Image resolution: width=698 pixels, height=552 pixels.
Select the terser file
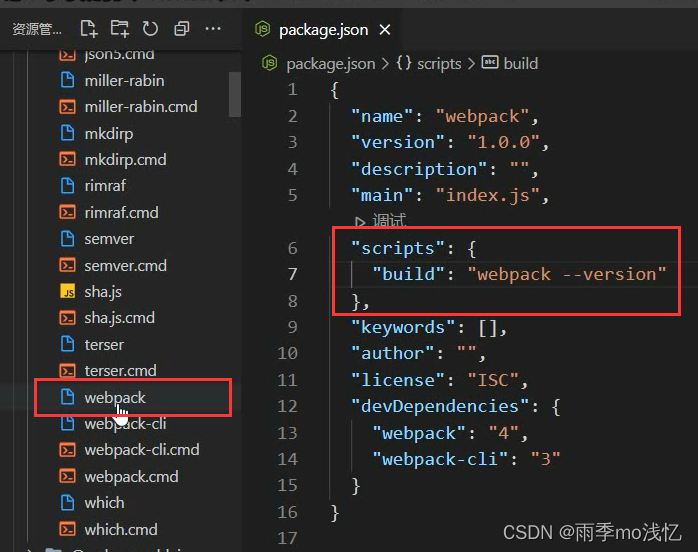click(104, 345)
